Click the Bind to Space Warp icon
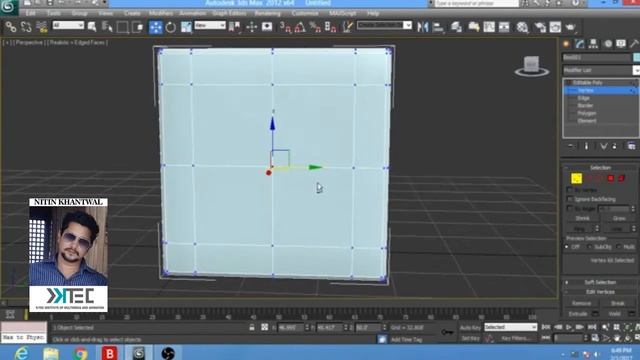The image size is (640, 360). (42, 27)
